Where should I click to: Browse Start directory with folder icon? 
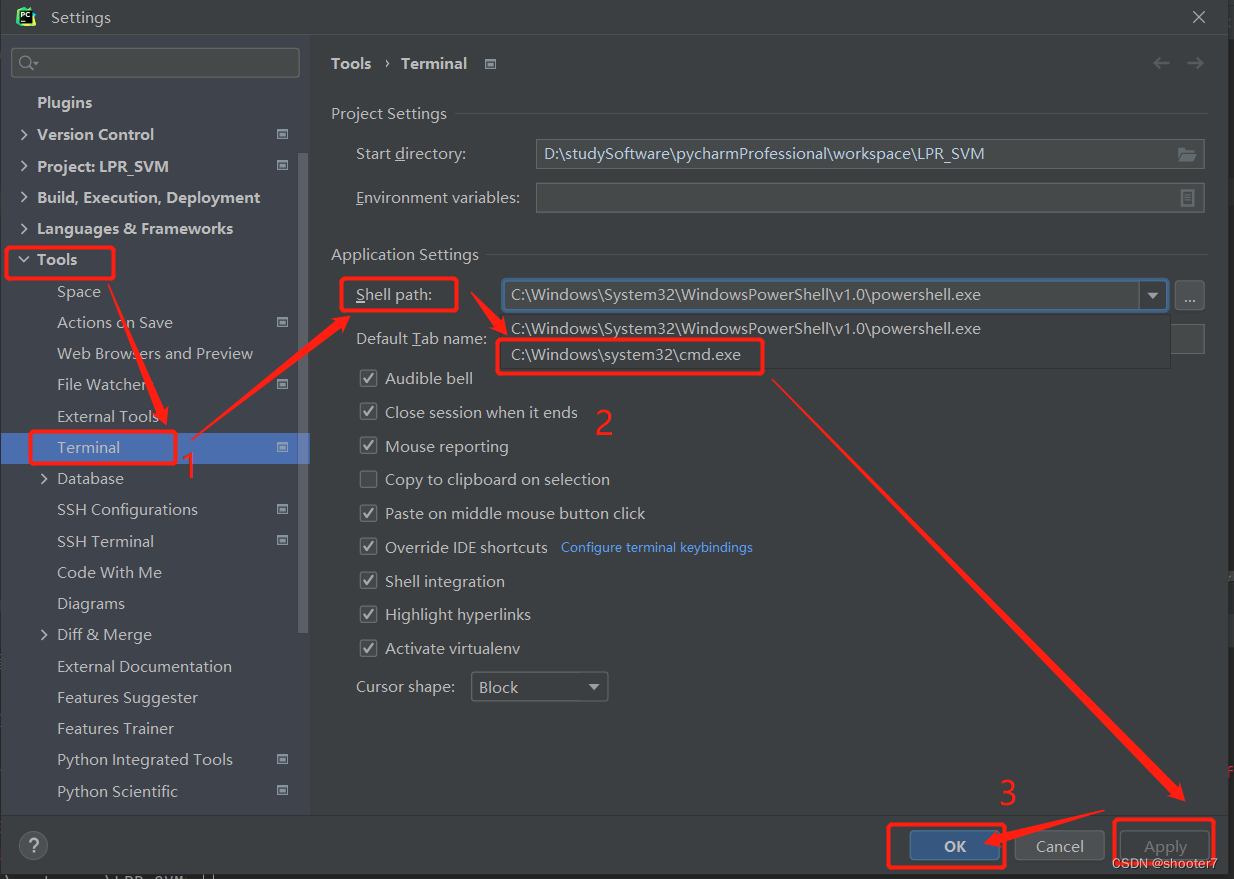(x=1187, y=154)
